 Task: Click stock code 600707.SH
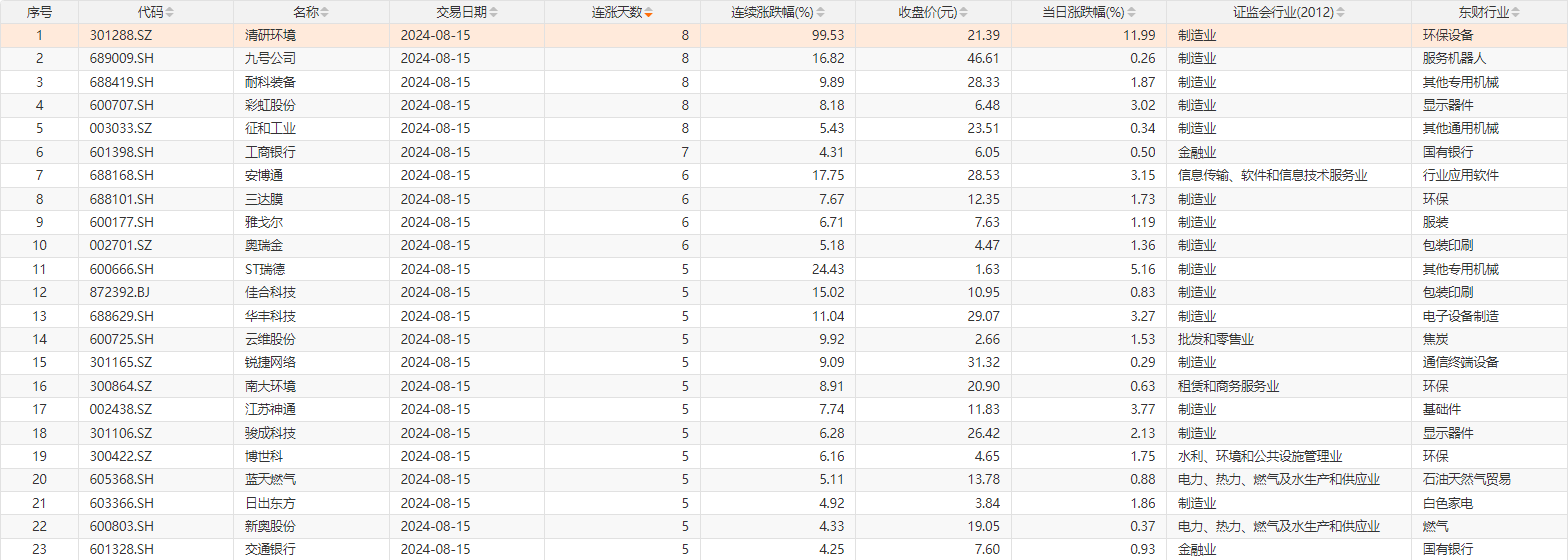coord(120,105)
